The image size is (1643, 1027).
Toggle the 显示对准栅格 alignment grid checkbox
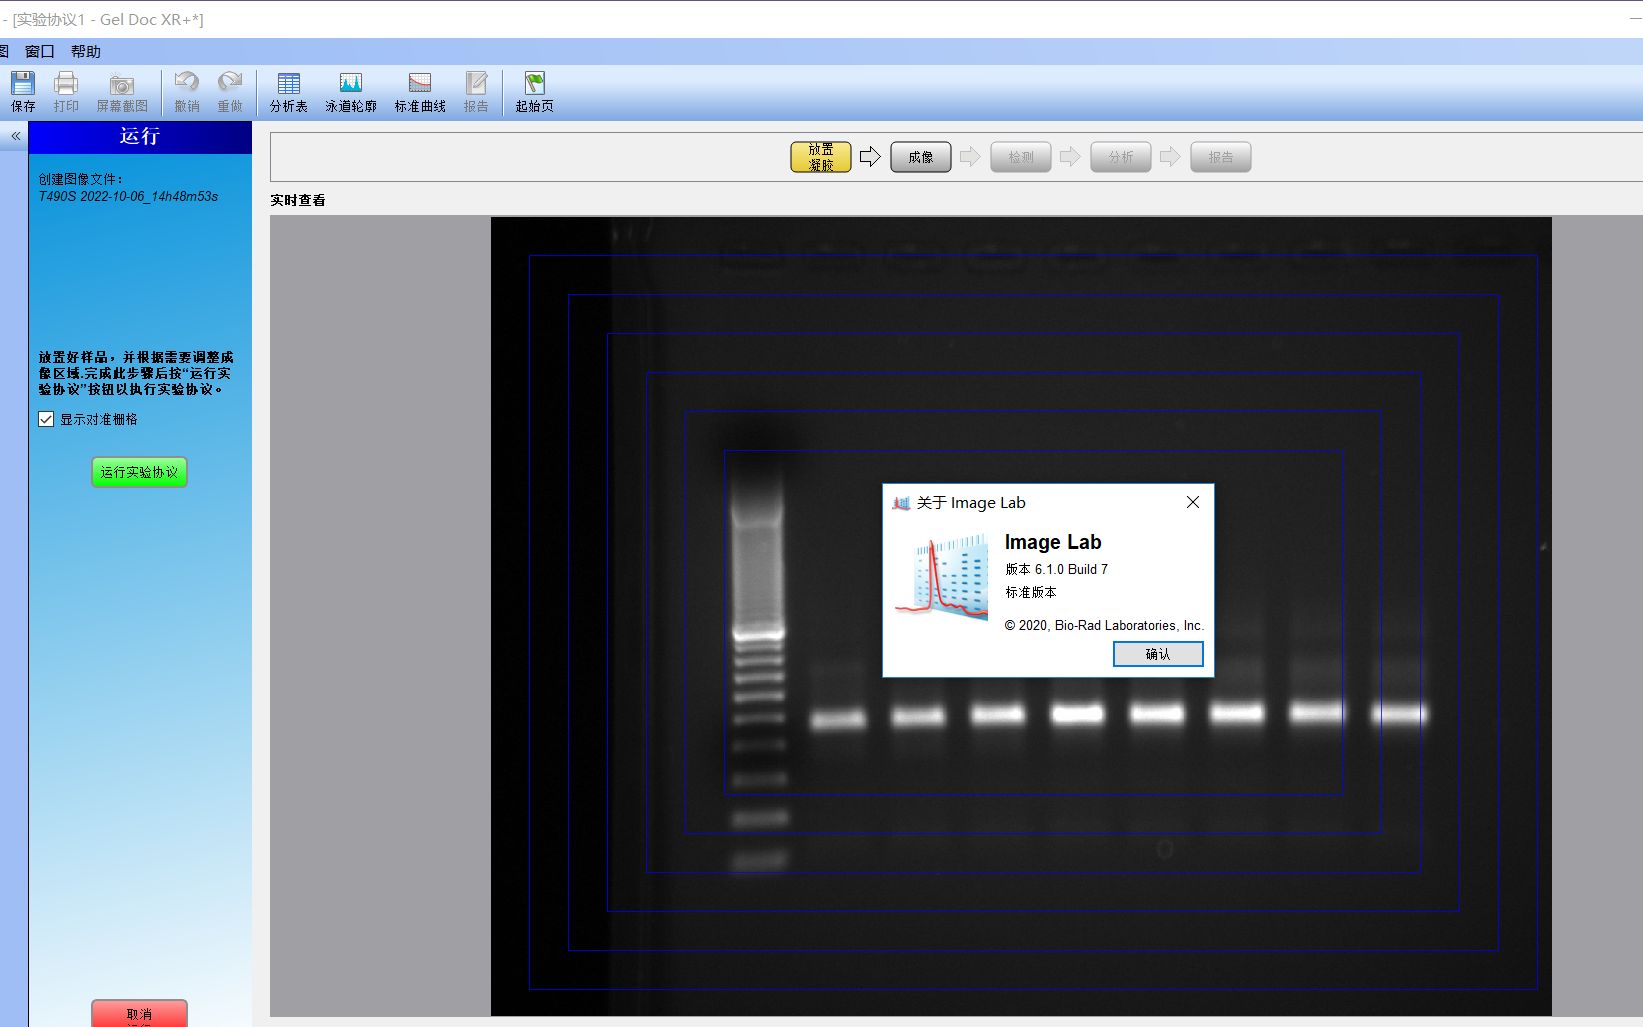pos(45,419)
